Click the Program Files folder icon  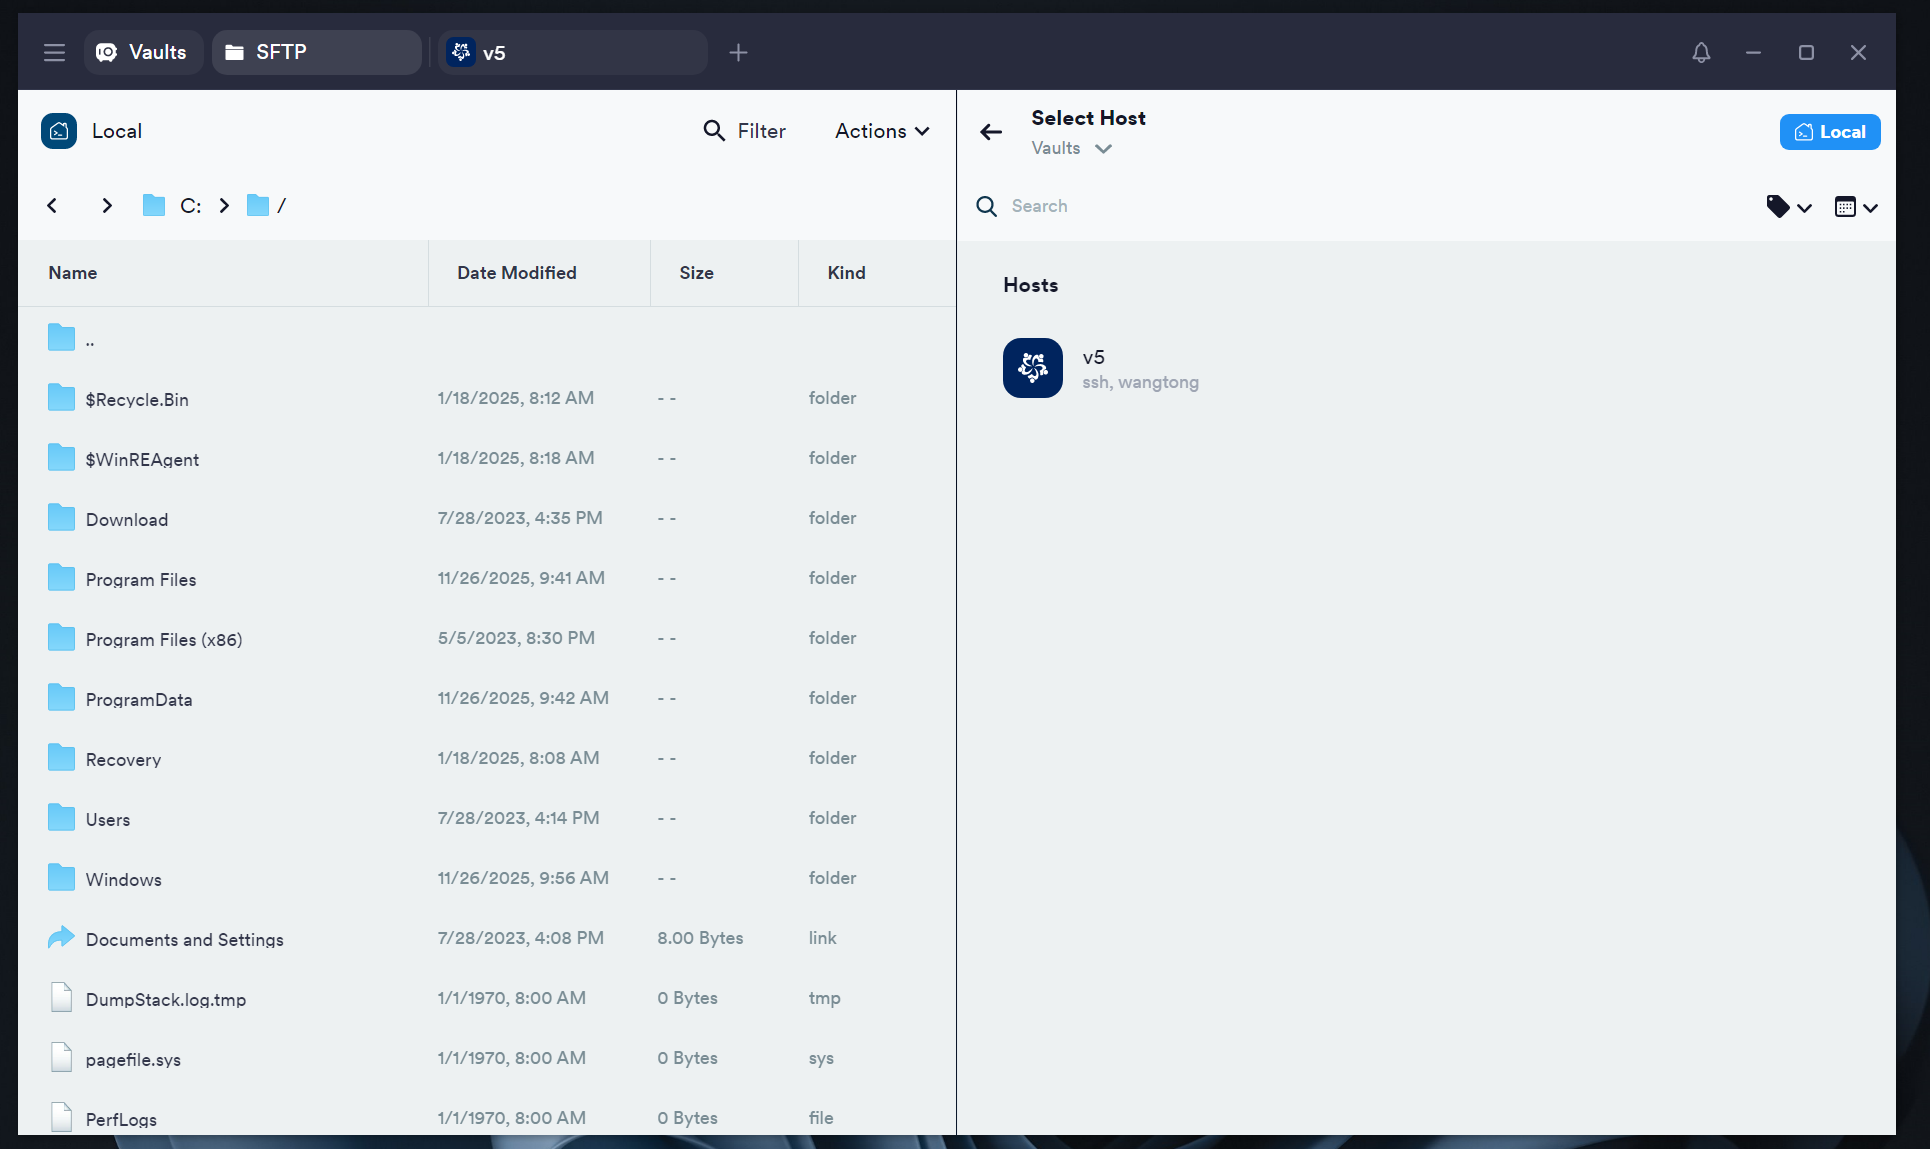point(61,577)
